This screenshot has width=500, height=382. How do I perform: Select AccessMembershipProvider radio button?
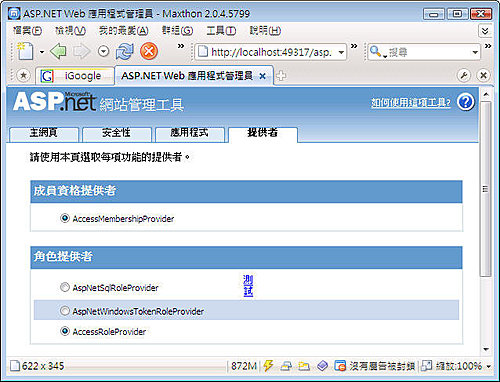65,218
